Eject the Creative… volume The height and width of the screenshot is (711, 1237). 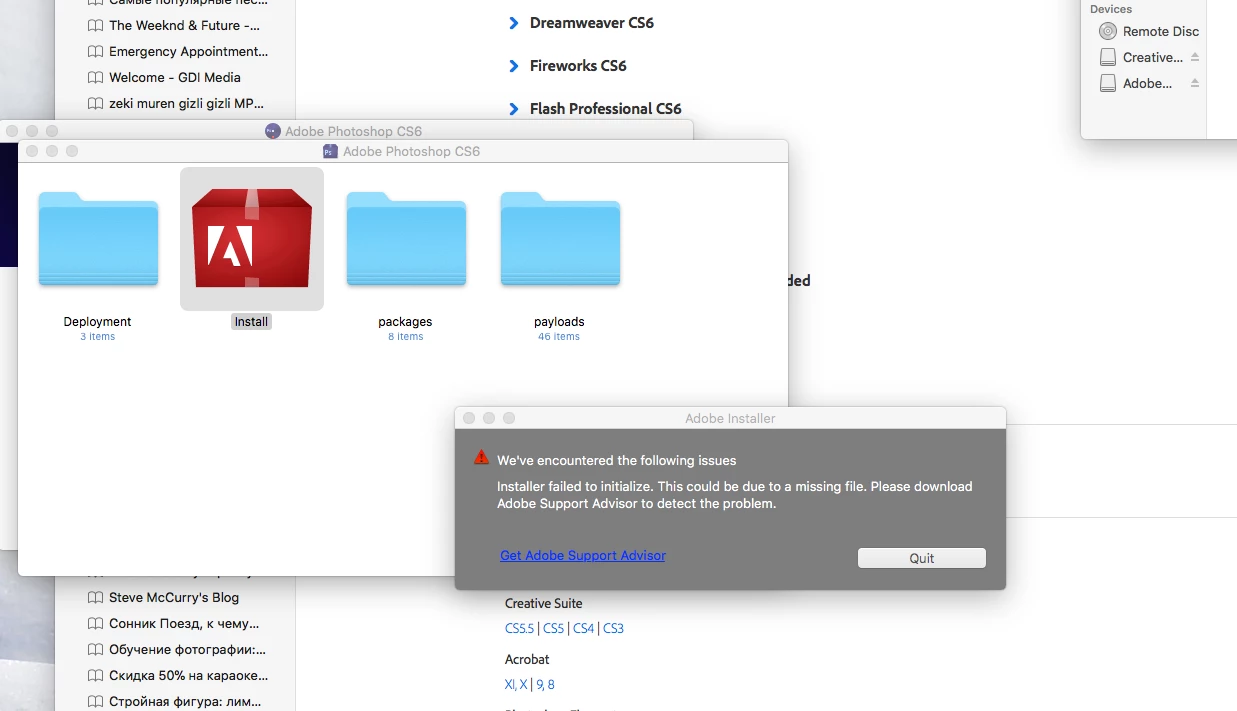[1195, 57]
